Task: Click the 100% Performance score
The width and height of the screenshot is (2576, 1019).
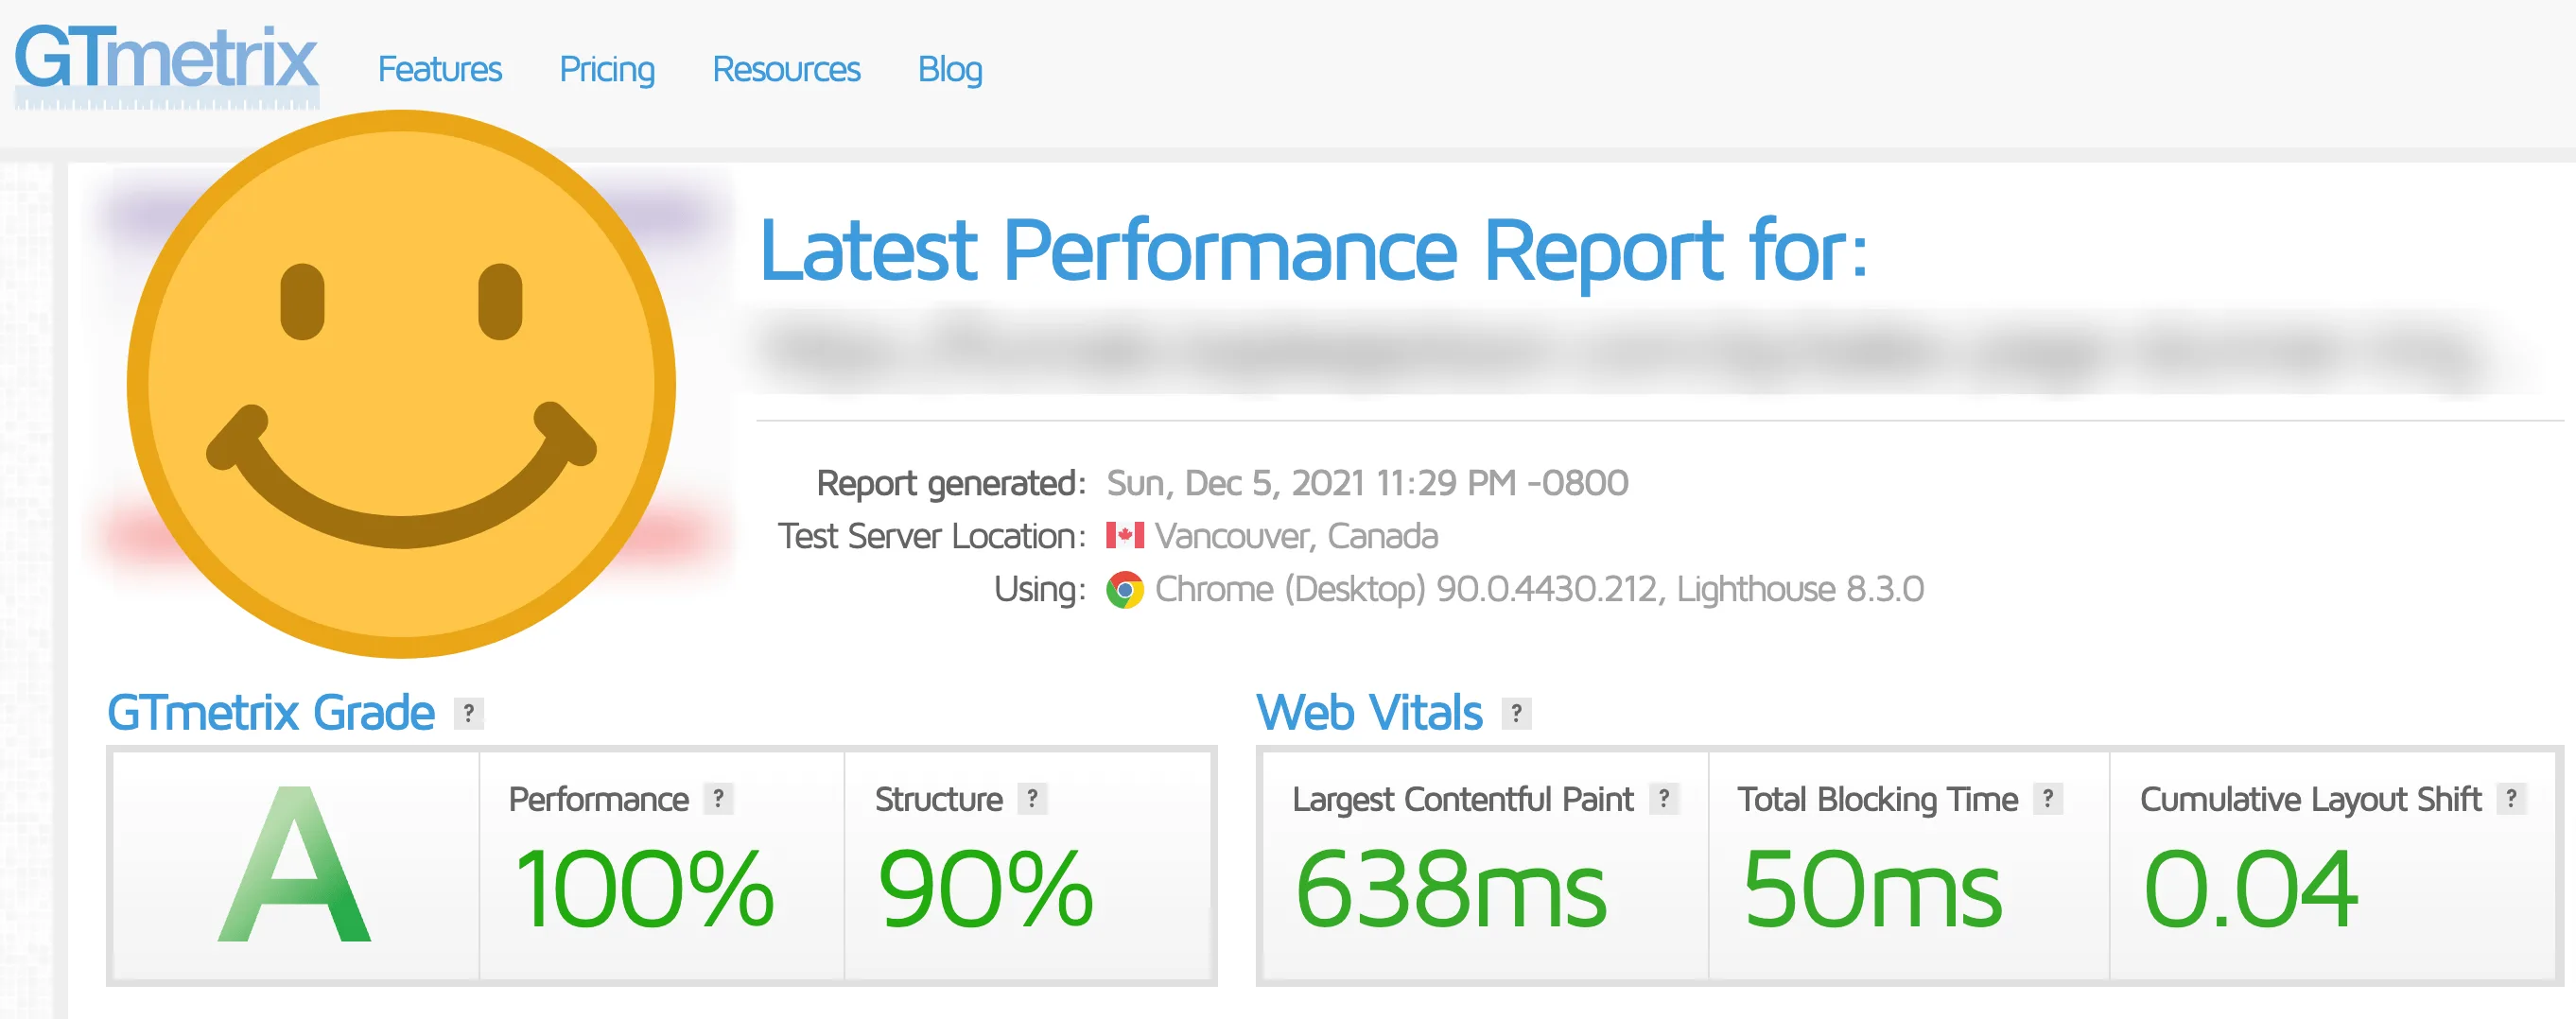Action: (x=644, y=888)
